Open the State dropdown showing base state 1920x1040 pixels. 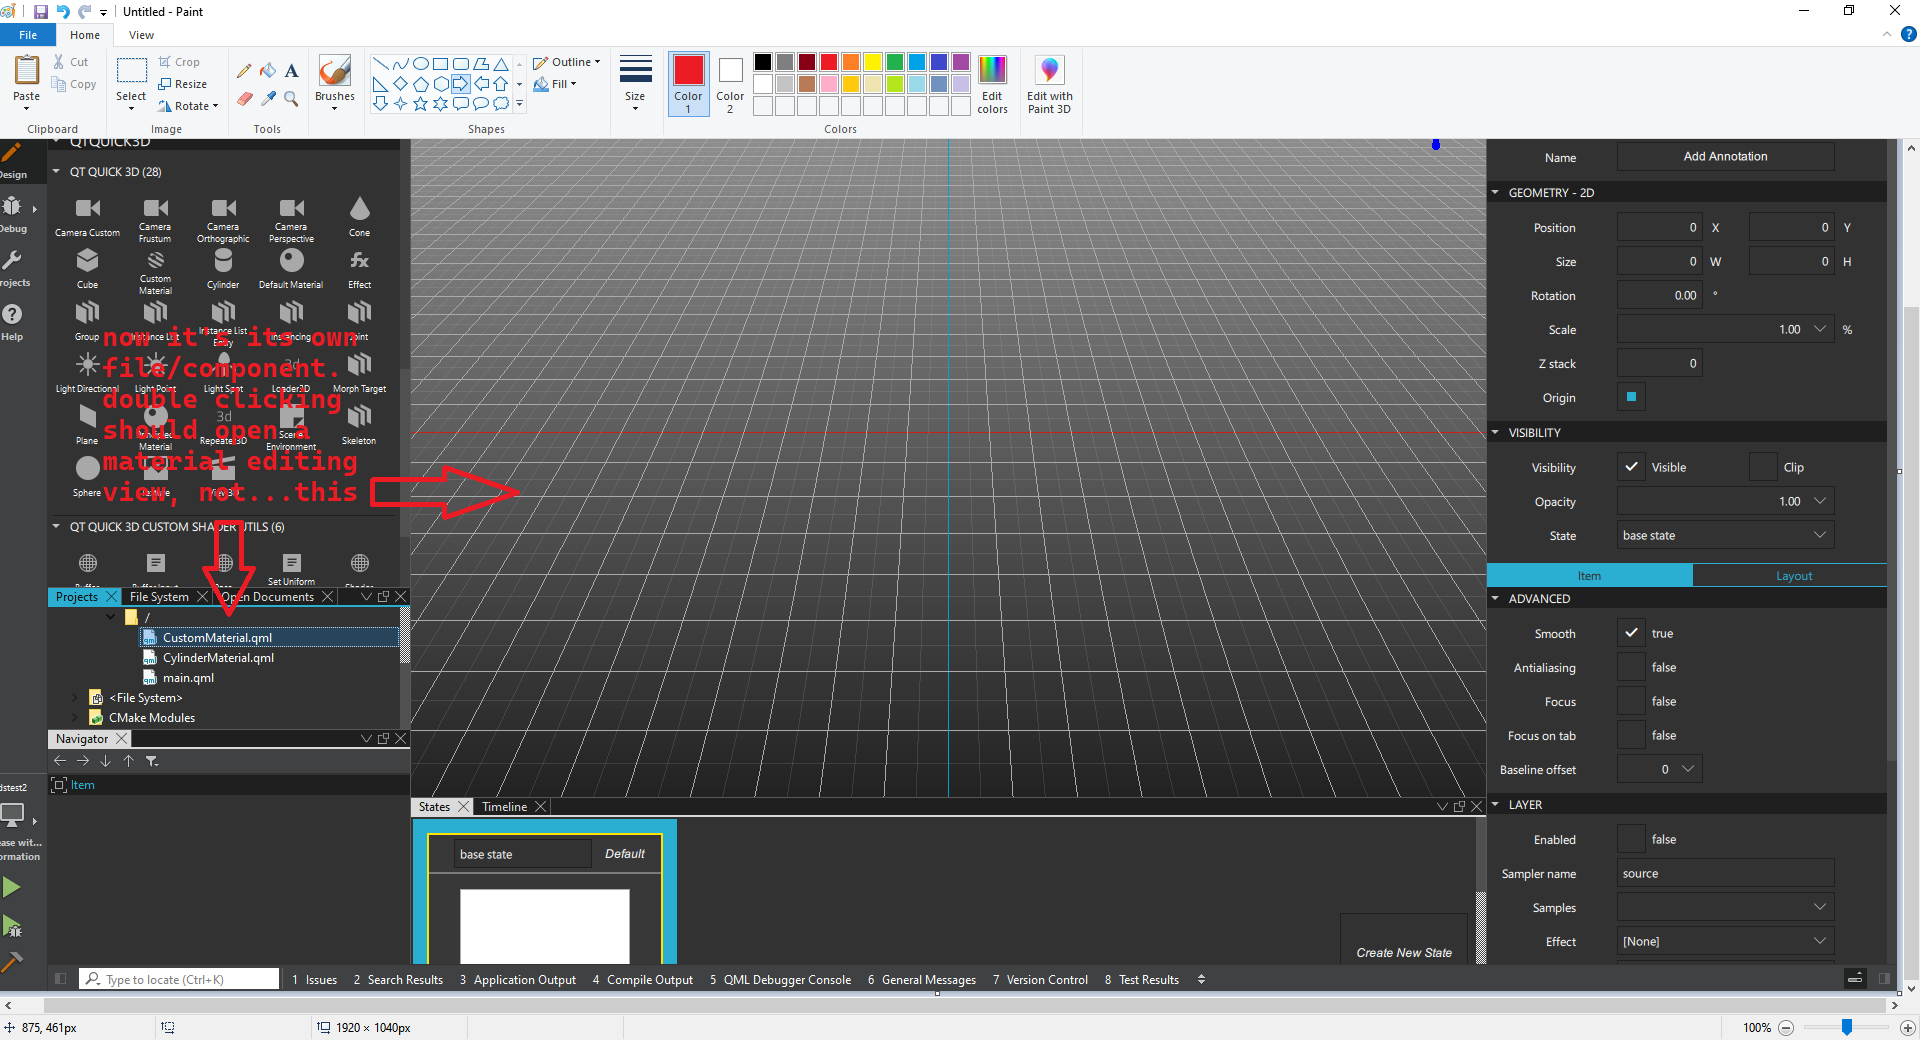click(x=1724, y=536)
